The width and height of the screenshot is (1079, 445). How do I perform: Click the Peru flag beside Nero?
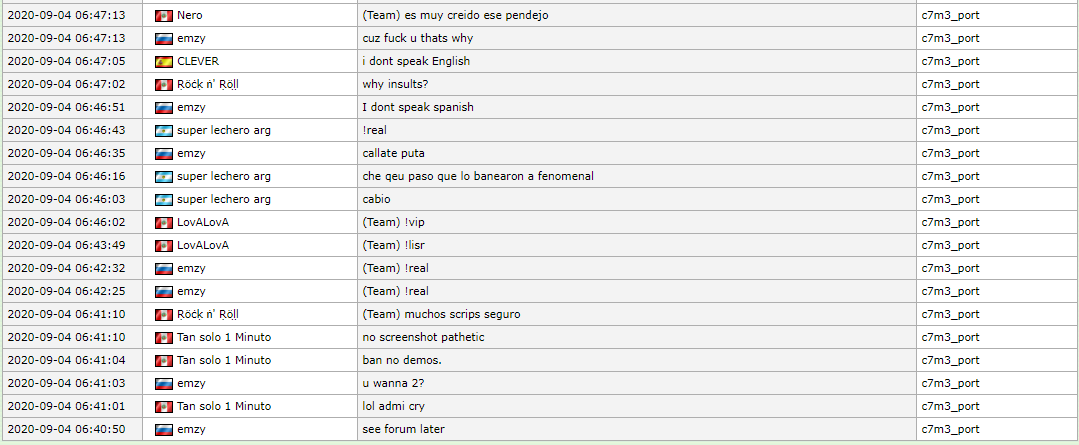[x=164, y=16]
